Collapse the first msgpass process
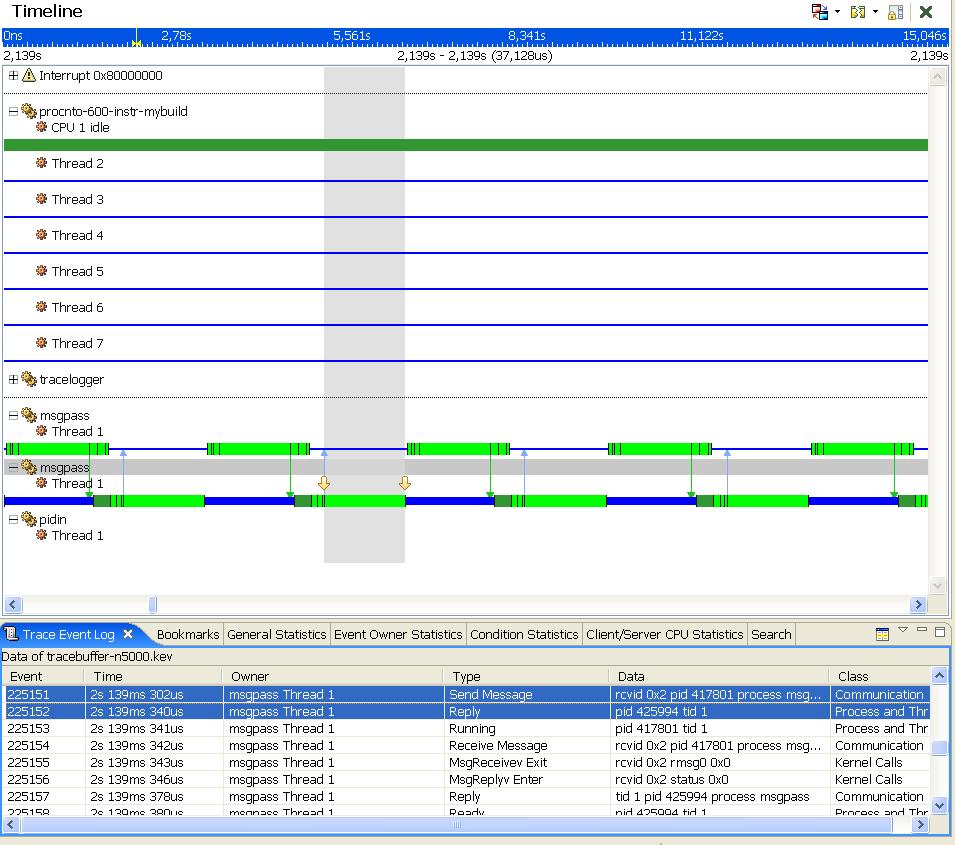The width and height of the screenshot is (955, 845). click(13, 415)
